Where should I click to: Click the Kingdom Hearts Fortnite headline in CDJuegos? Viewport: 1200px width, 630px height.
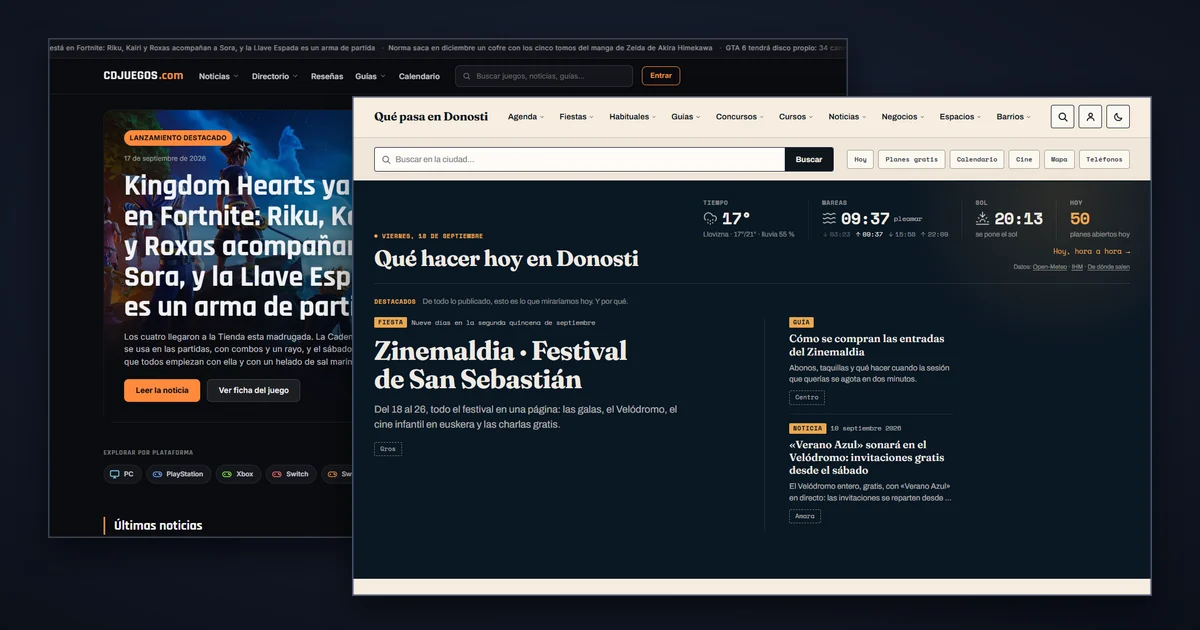[237, 246]
